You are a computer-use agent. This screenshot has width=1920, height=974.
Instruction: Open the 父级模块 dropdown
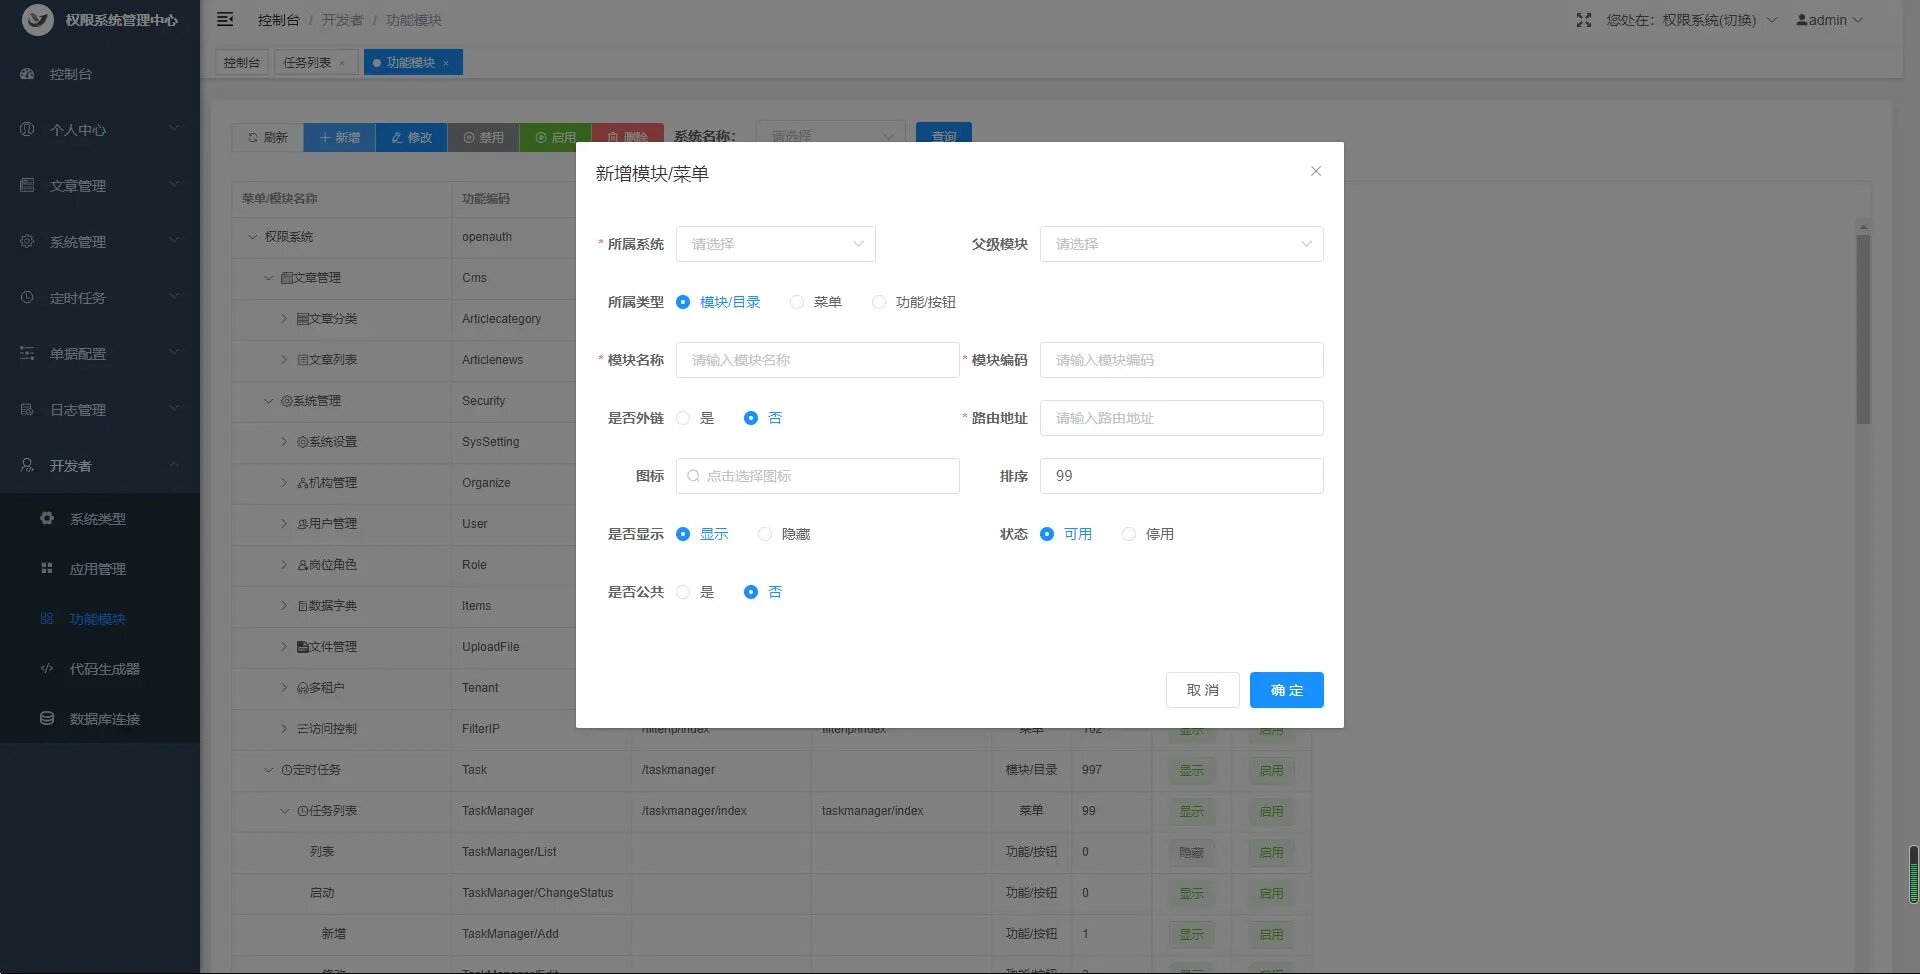1181,244
